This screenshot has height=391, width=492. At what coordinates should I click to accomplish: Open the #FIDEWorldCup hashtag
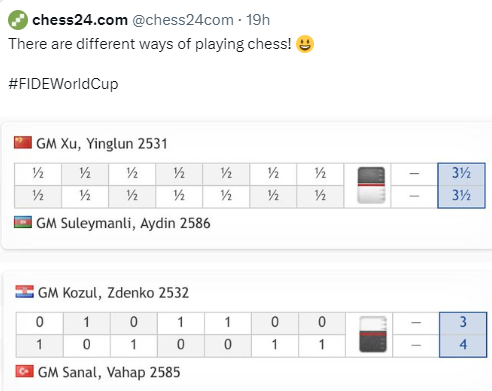coord(63,84)
